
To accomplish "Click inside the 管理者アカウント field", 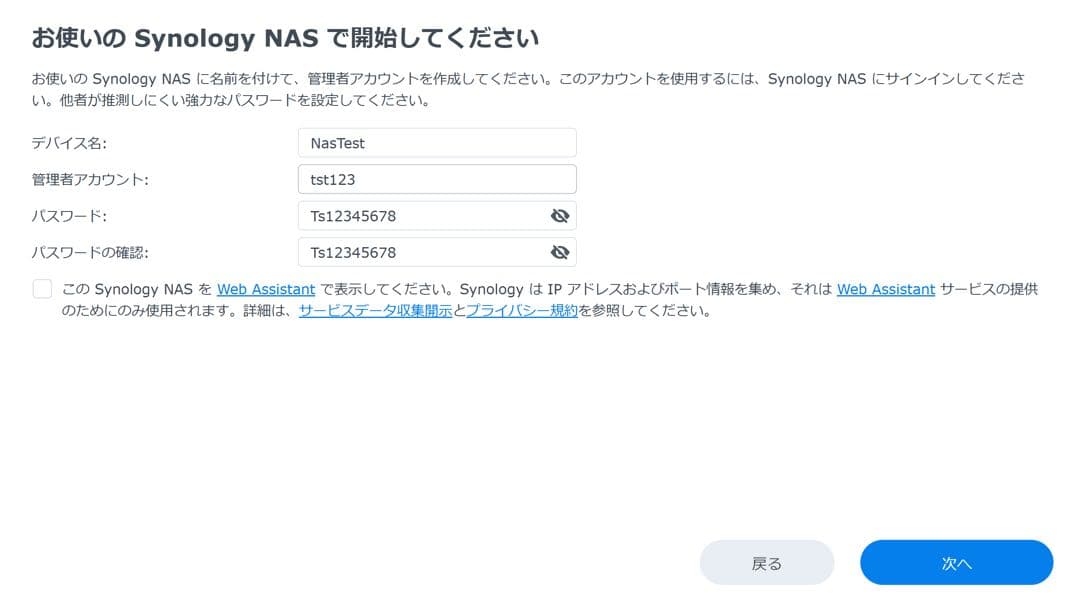I will coord(437,179).
